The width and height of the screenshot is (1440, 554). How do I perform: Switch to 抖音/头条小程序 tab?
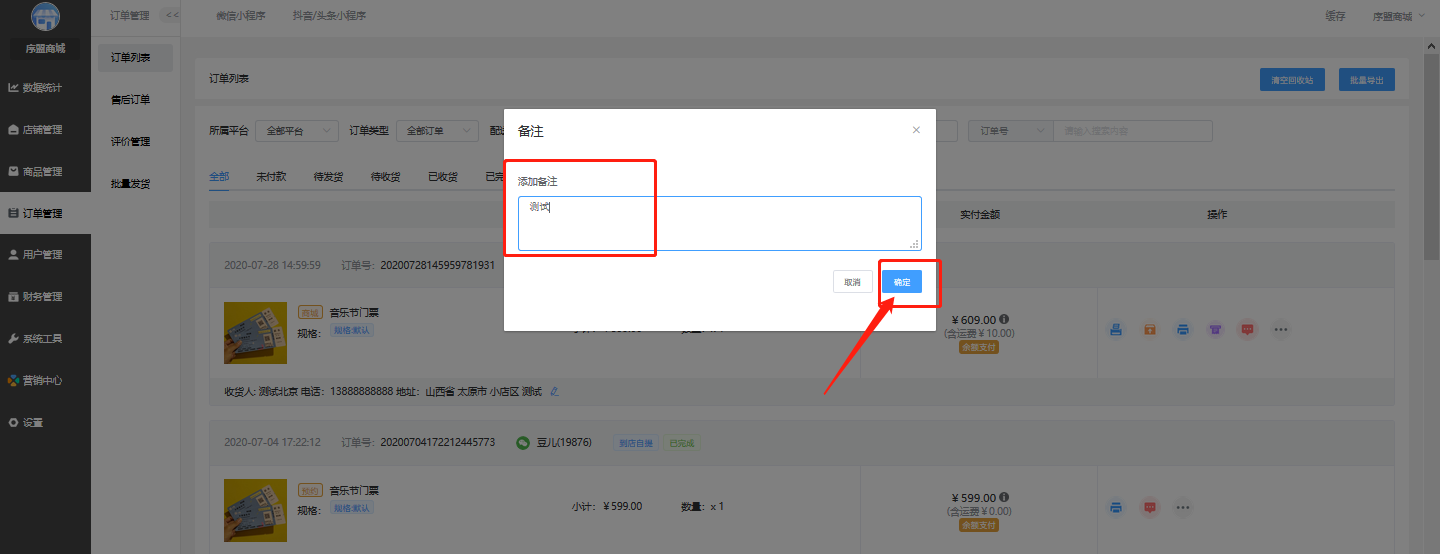tap(331, 16)
